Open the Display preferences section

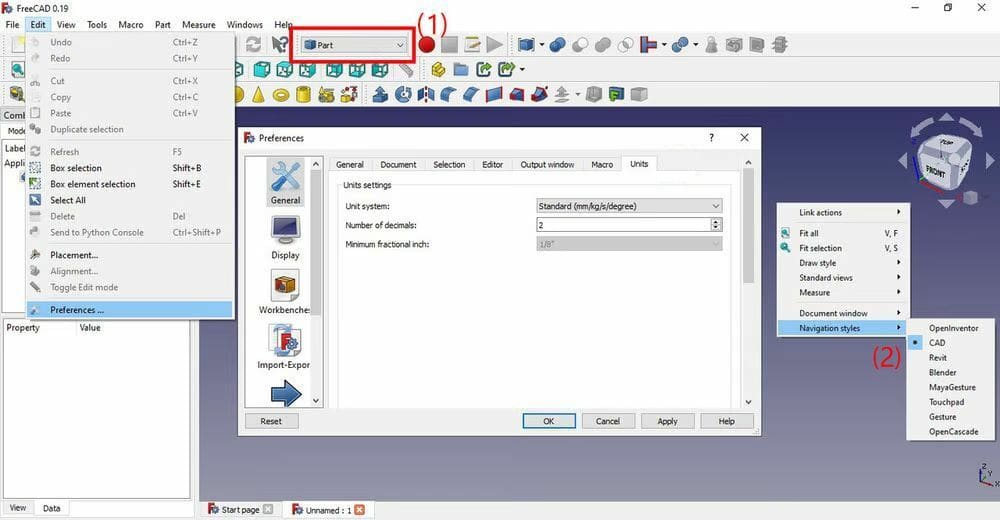[x=285, y=237]
